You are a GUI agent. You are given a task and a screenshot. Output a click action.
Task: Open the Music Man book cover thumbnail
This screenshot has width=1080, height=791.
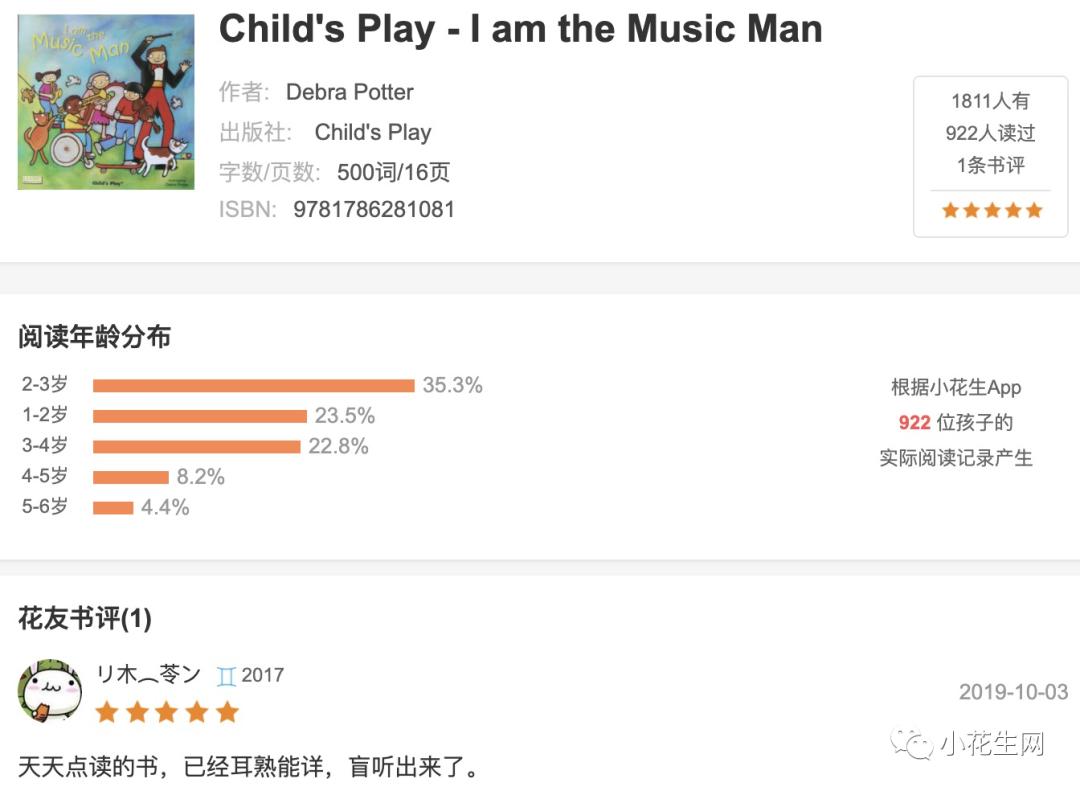(x=106, y=102)
